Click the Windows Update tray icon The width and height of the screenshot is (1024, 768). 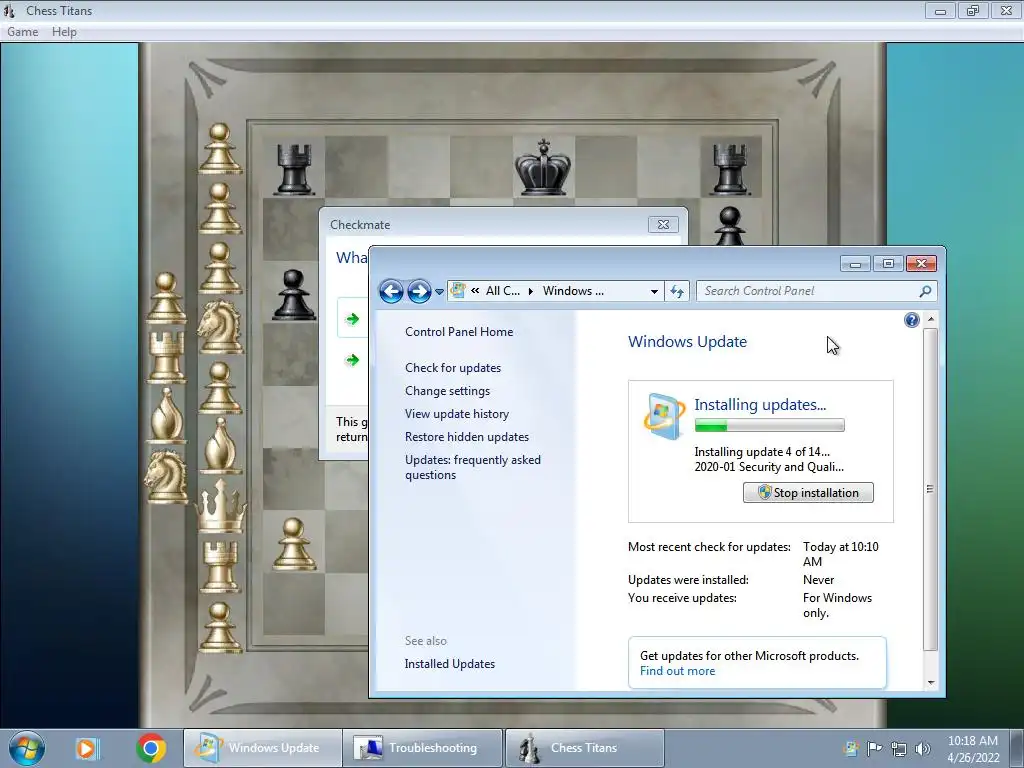point(851,748)
